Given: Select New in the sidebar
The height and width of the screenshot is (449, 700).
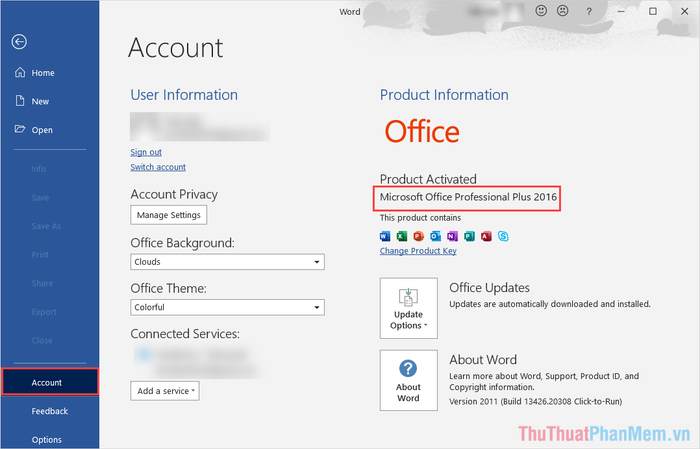Looking at the screenshot, I should pos(50,101).
